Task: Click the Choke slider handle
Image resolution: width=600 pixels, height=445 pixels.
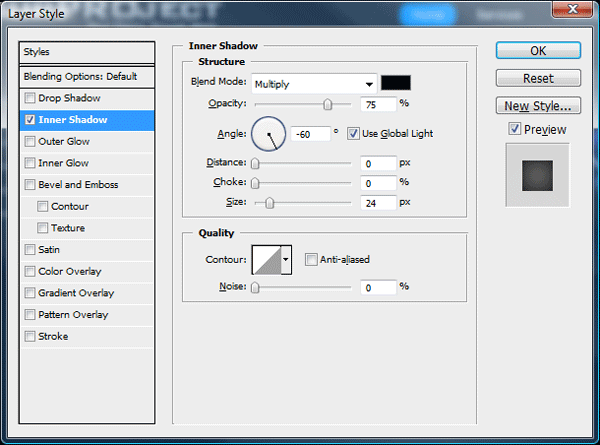Action: [255, 183]
